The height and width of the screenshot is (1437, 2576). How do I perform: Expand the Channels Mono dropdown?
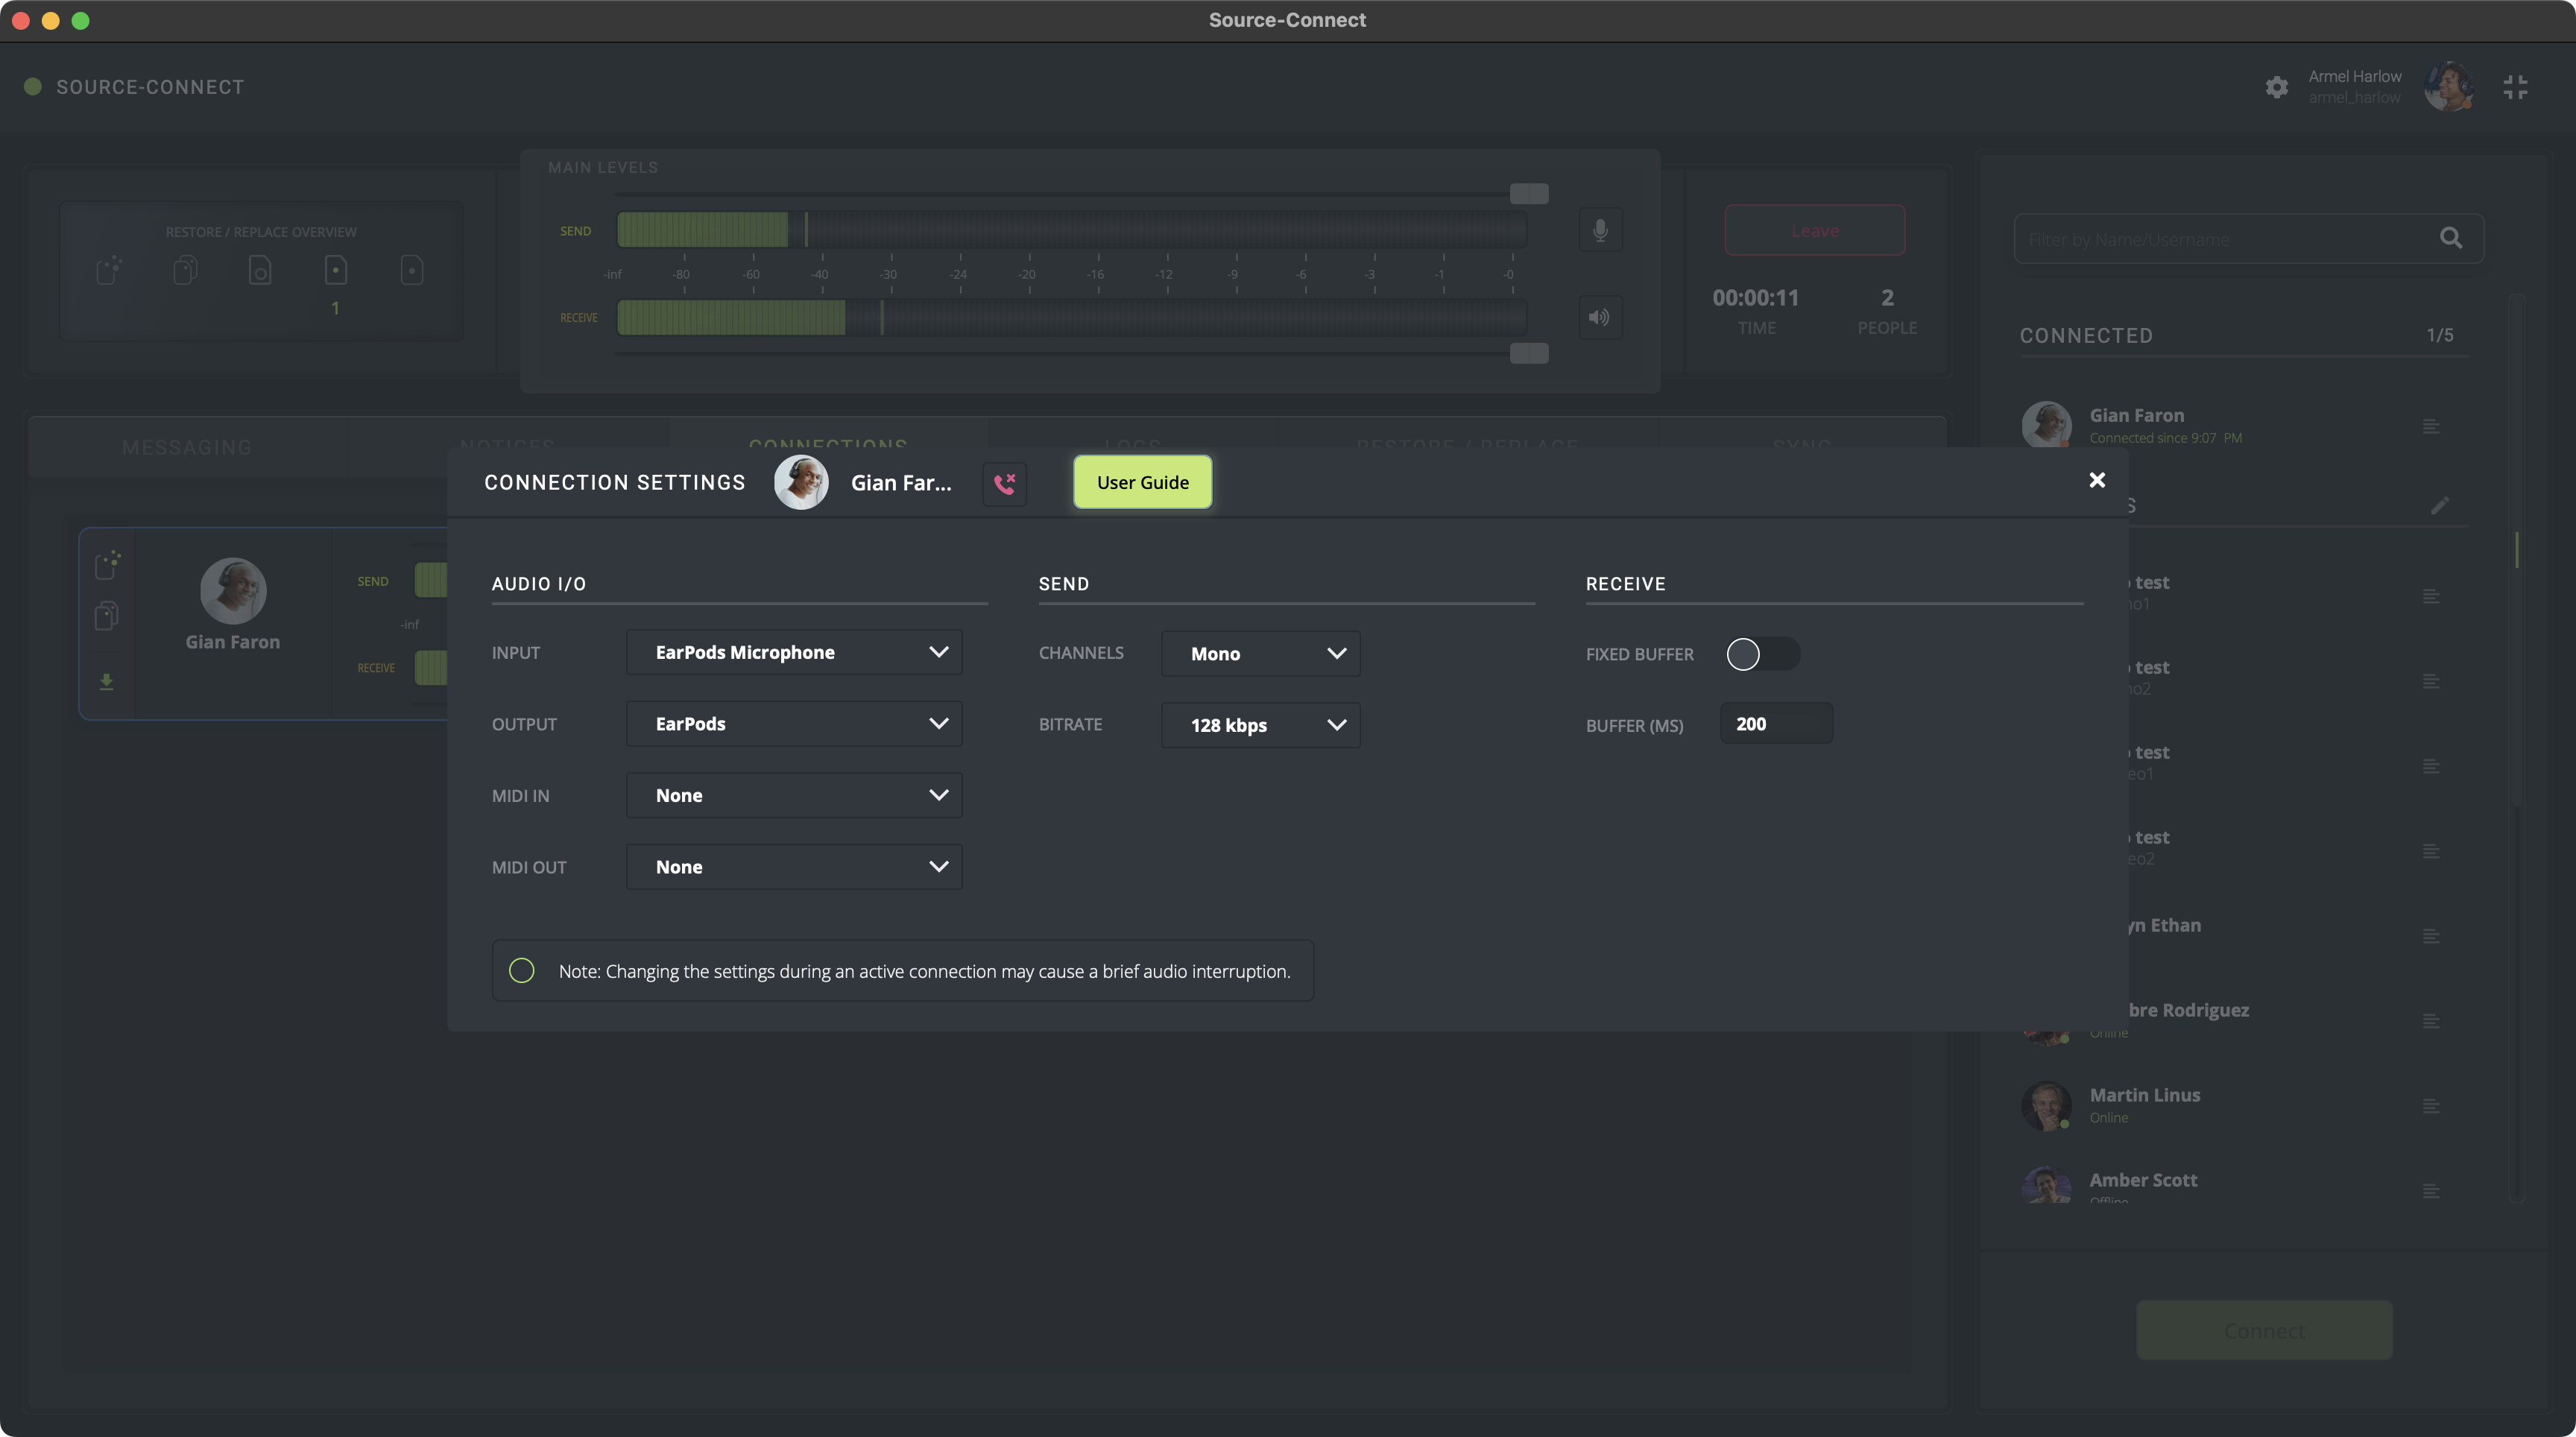1260,653
